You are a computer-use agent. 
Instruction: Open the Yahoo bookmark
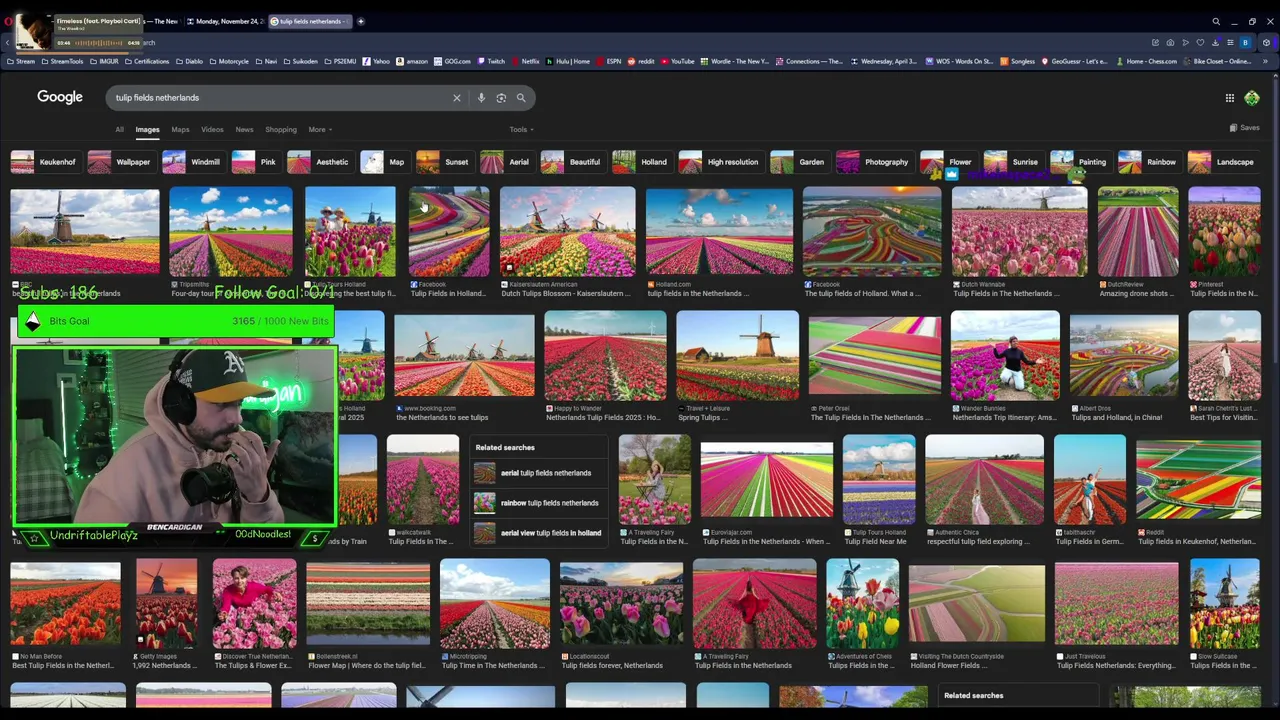click(376, 61)
